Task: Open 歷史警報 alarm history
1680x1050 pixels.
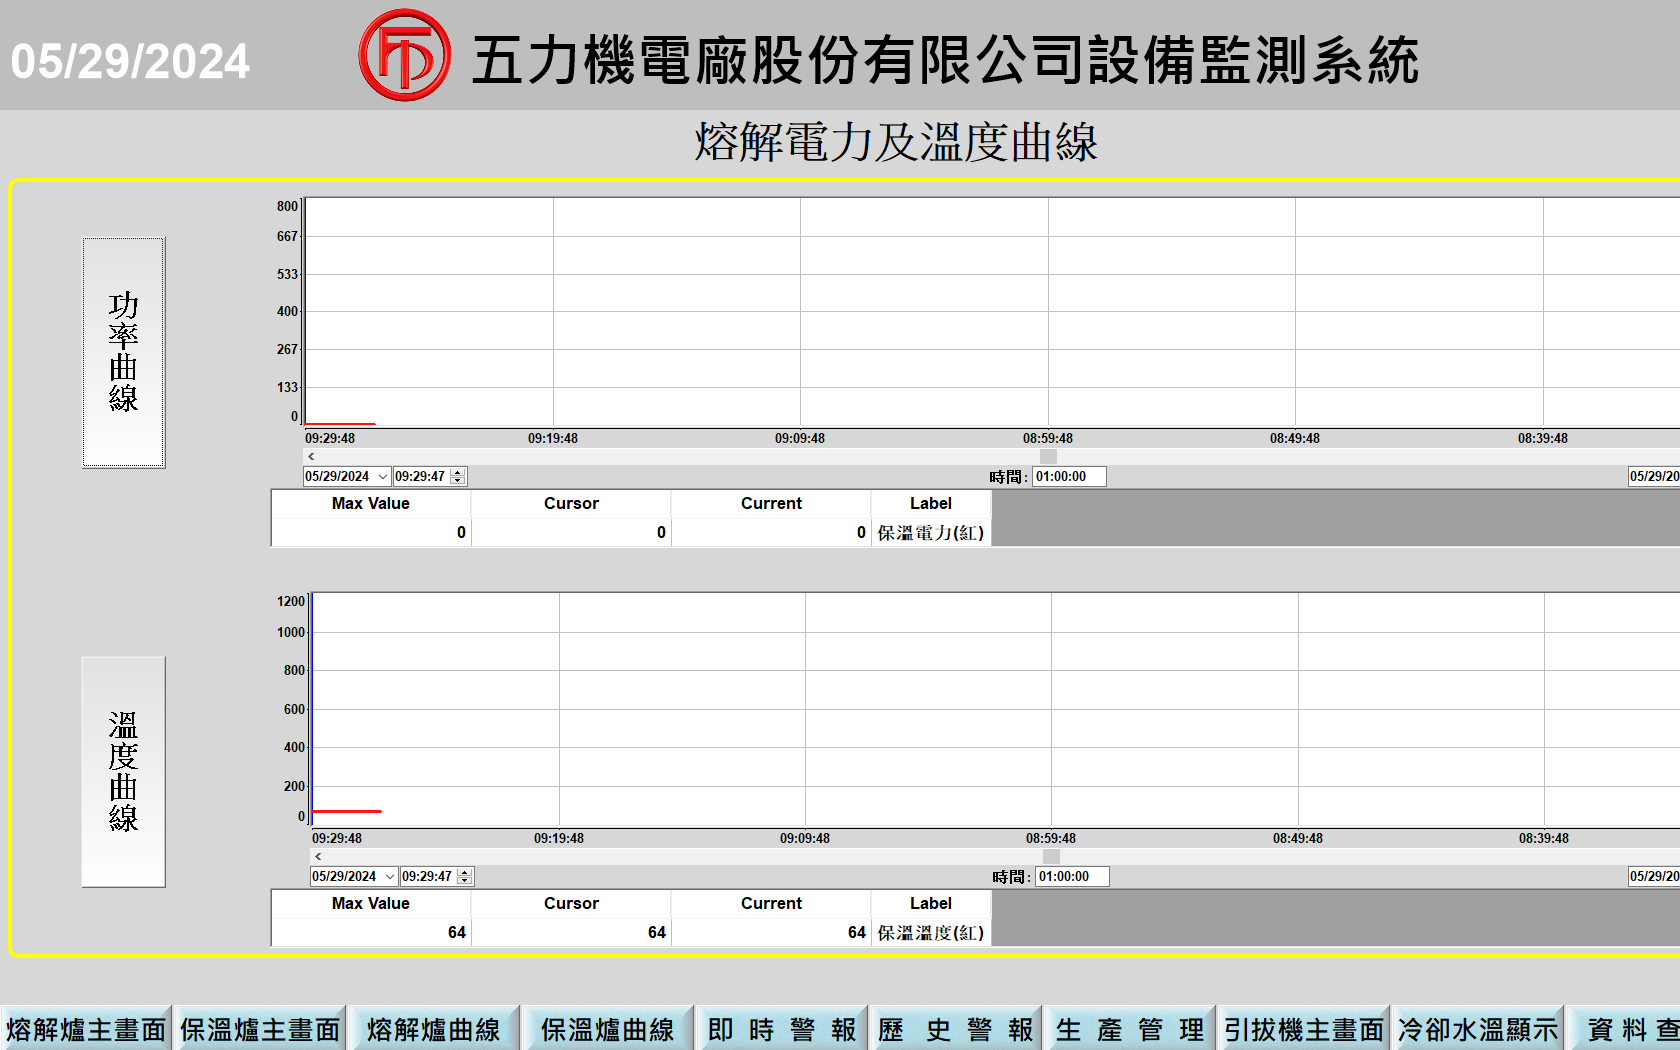Action: 956,1029
